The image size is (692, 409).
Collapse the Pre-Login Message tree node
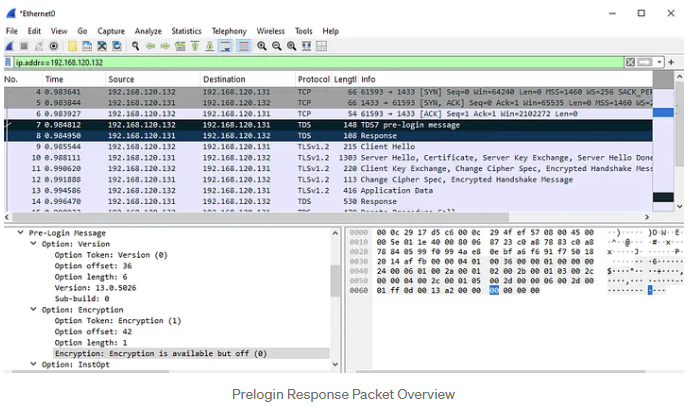point(21,233)
